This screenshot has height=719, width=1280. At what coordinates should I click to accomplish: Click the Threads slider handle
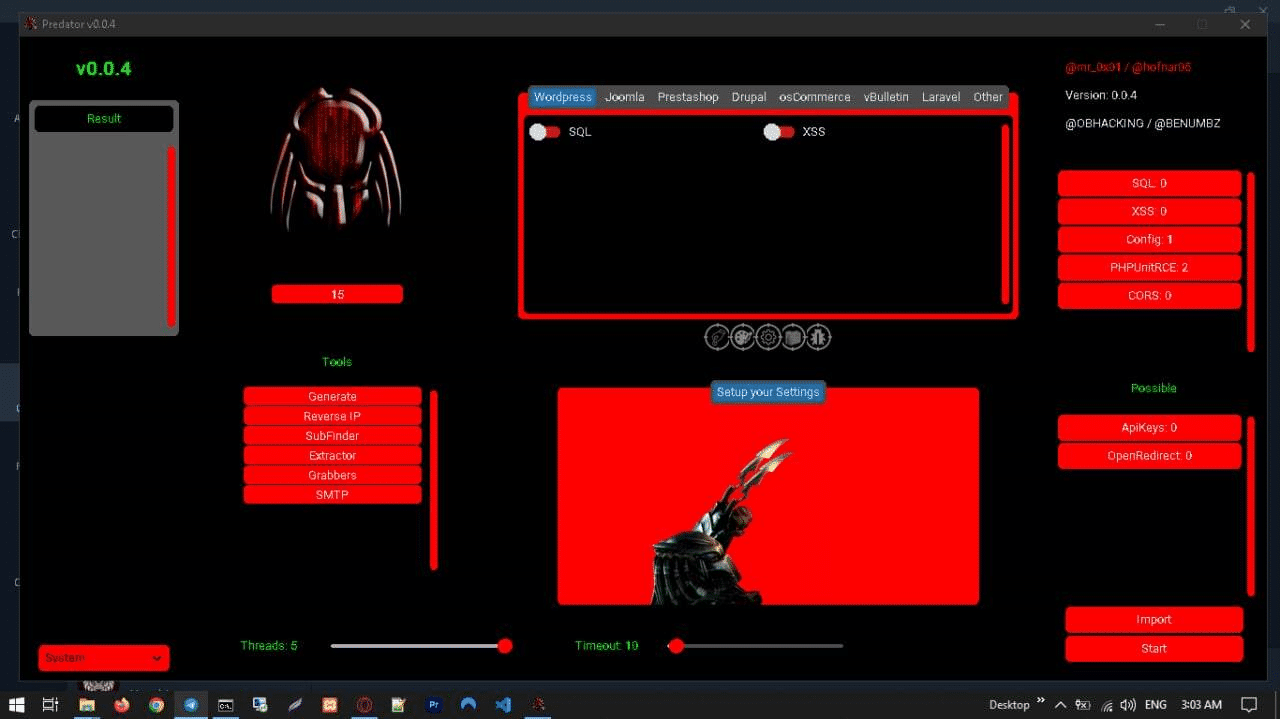[x=505, y=646]
